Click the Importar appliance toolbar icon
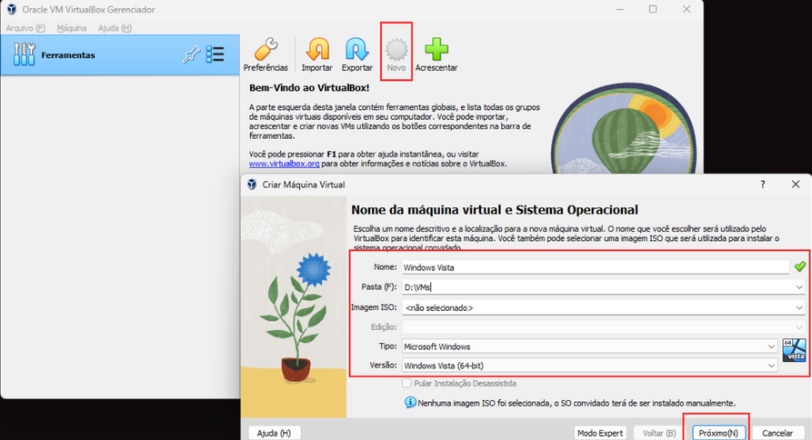Image resolution: width=812 pixels, height=440 pixels. click(317, 54)
